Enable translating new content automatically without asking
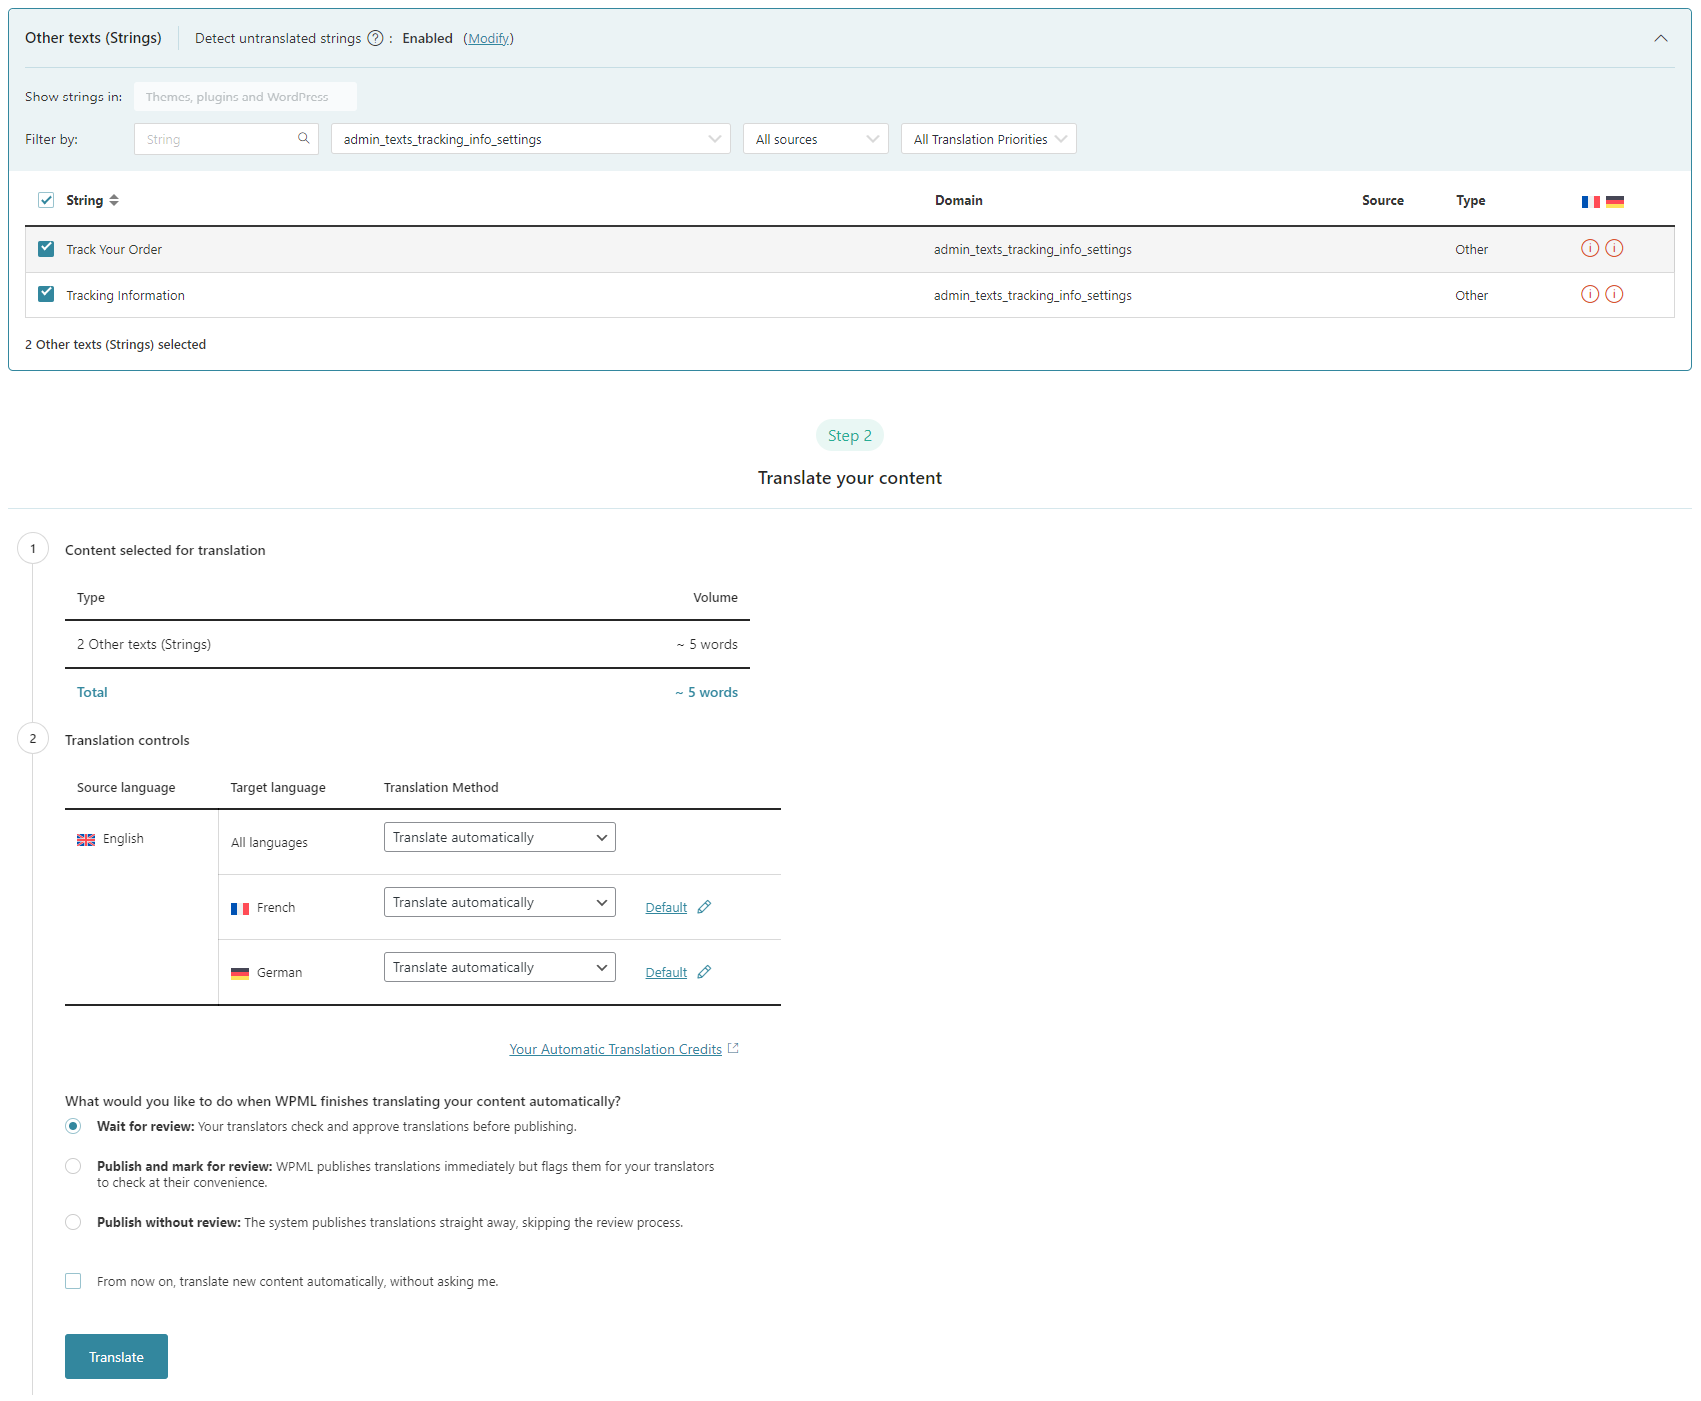Image resolution: width=1701 pixels, height=1401 pixels. click(x=72, y=1281)
